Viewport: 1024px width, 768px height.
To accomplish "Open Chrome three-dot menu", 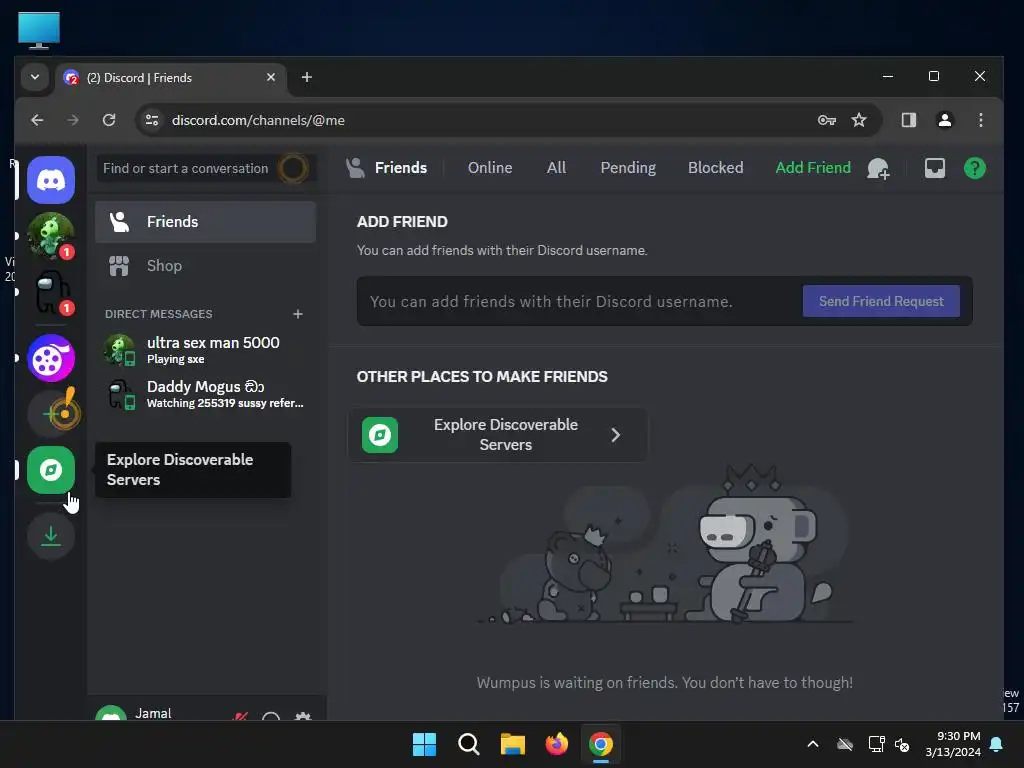I will (x=980, y=120).
